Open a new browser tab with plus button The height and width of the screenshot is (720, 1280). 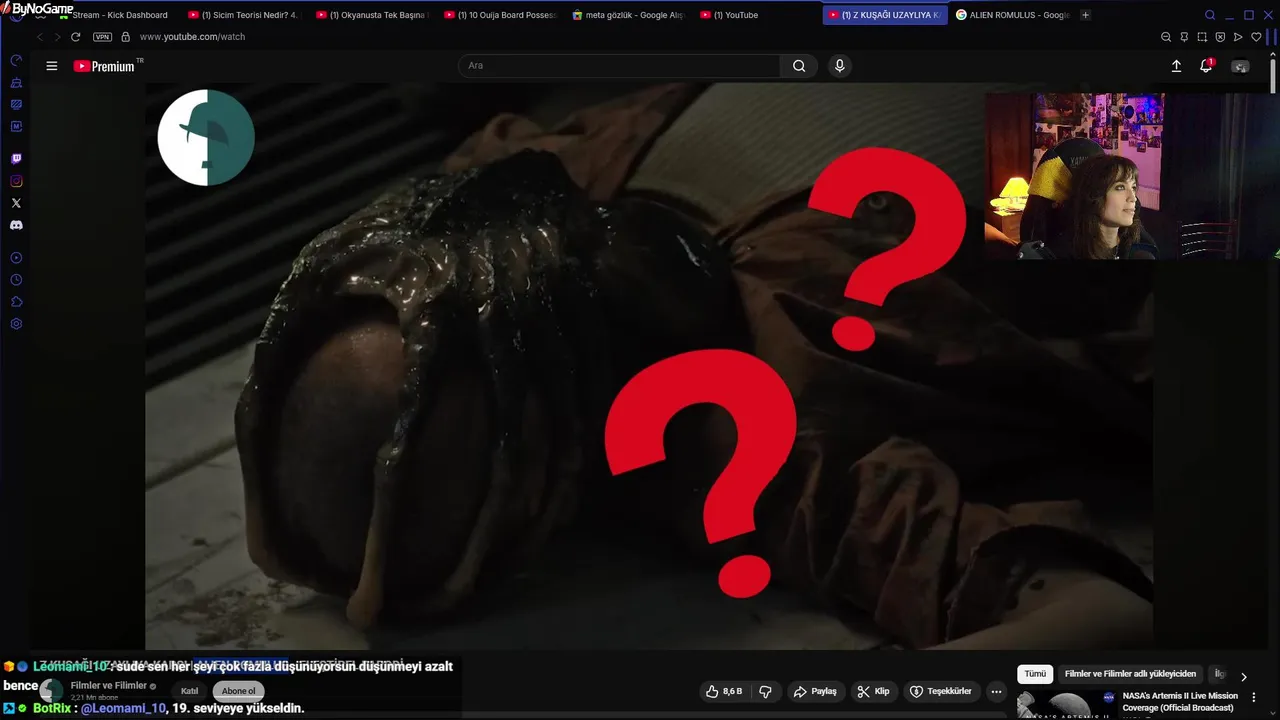(1086, 15)
